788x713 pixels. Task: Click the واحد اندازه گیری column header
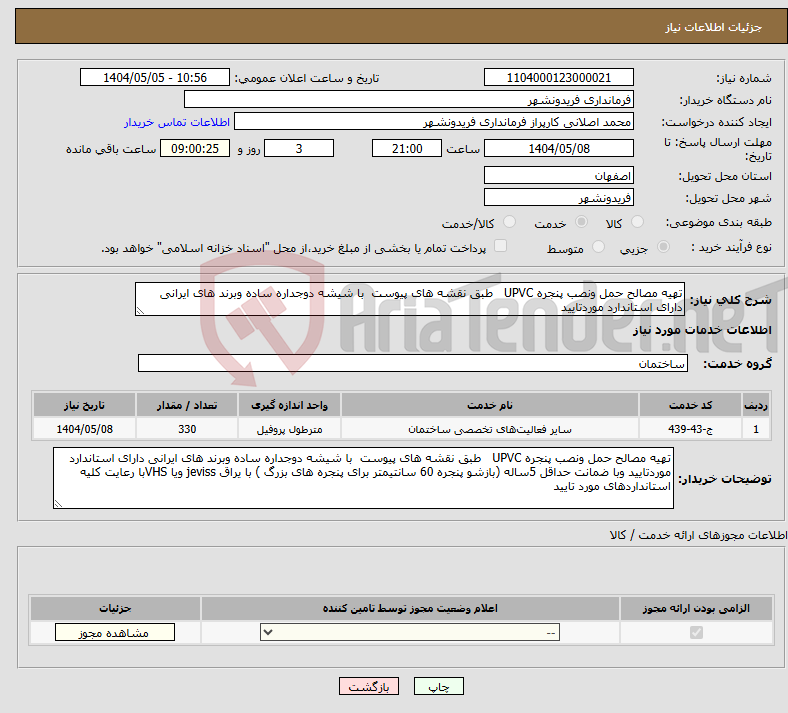point(289,405)
